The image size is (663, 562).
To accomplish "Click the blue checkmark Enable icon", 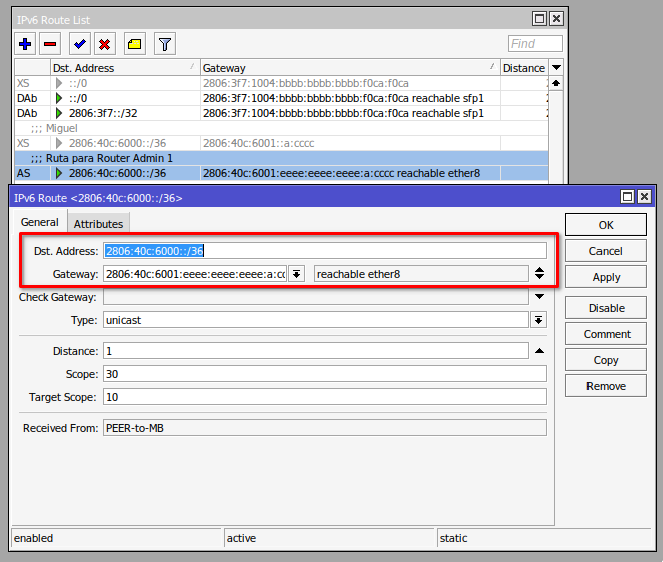I will (x=80, y=44).
